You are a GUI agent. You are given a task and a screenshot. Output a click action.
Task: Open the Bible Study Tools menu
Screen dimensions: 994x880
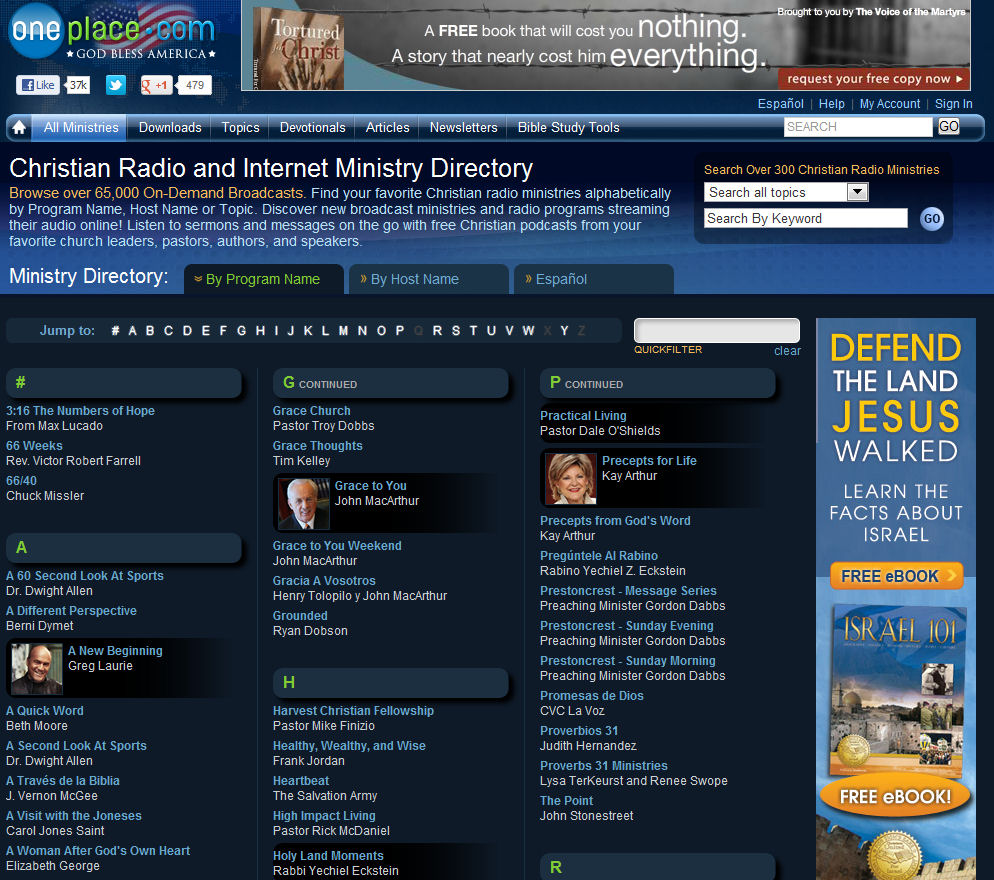[567, 128]
